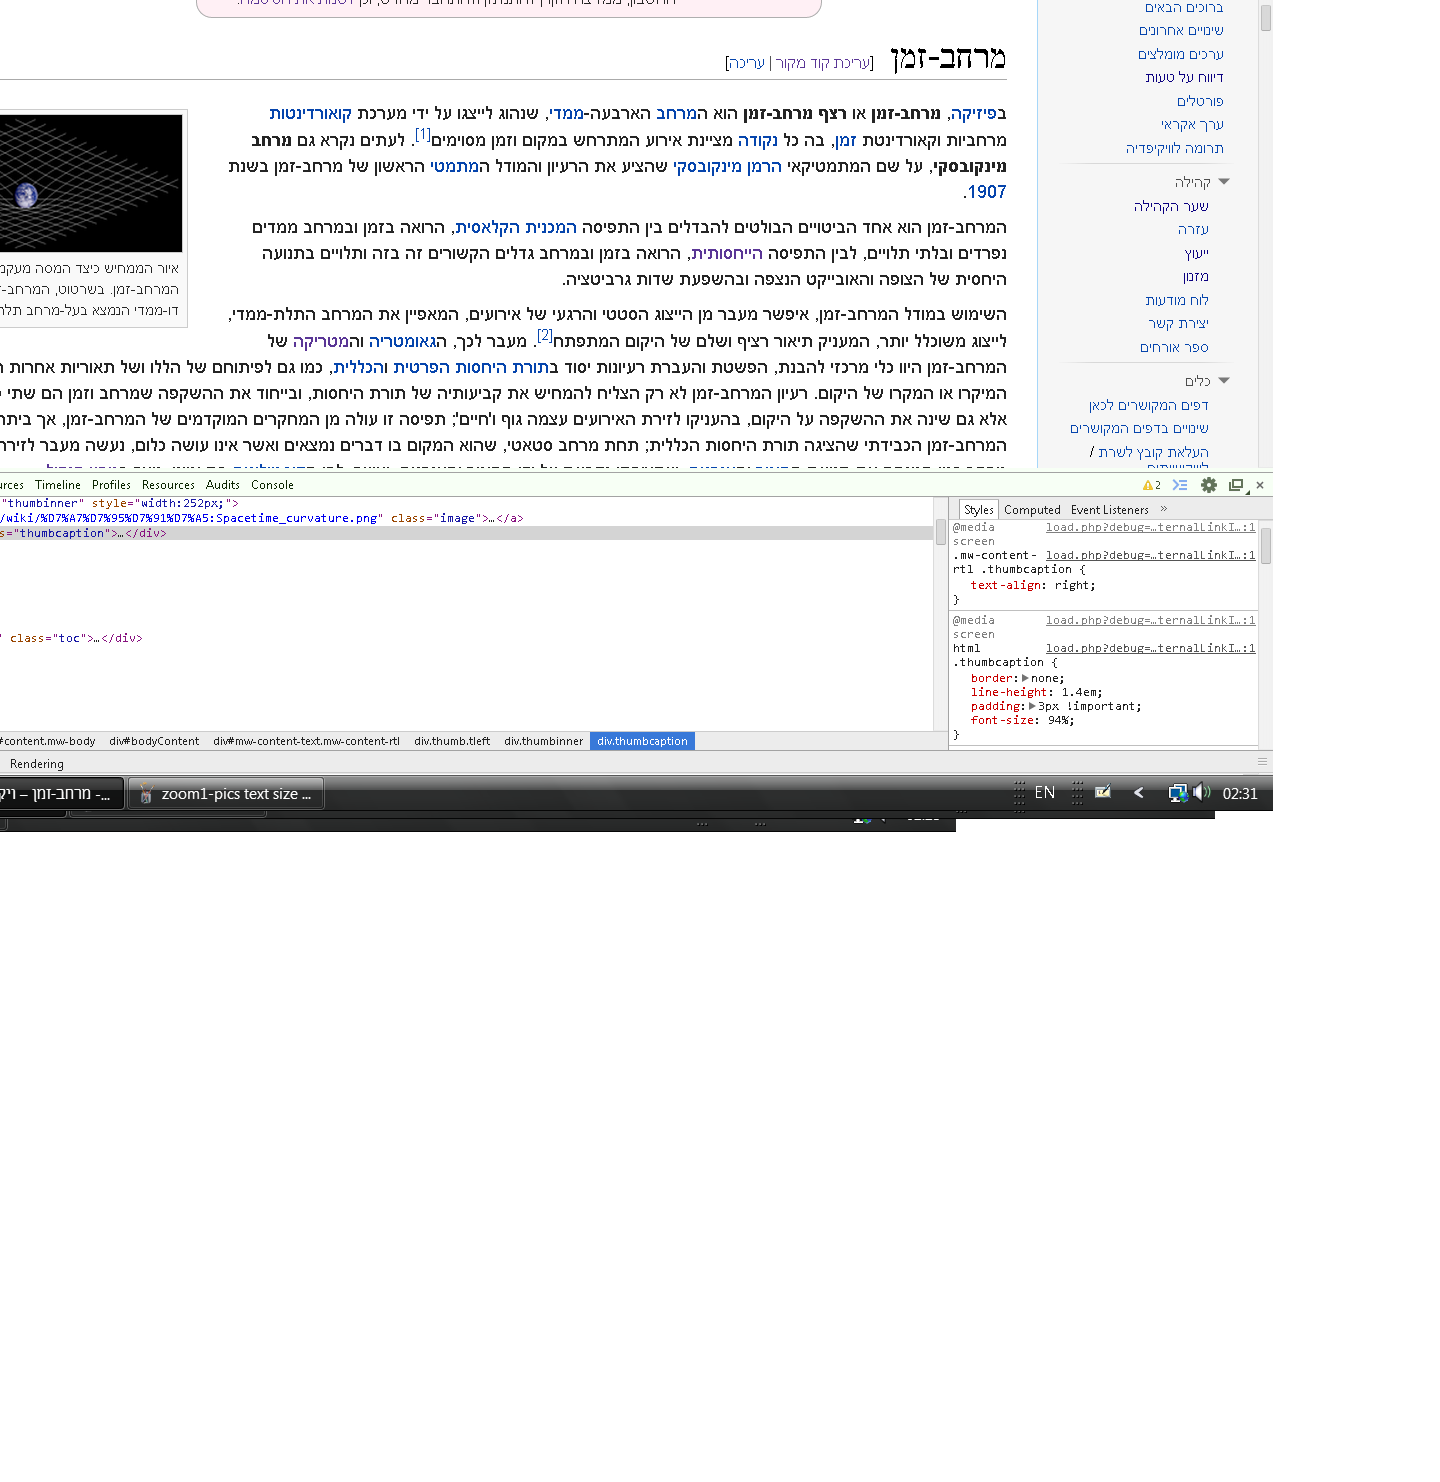Show more Styles sidebar tabs chevron
Image resolution: width=1440 pixels, height=1482 pixels.
point(1164,509)
